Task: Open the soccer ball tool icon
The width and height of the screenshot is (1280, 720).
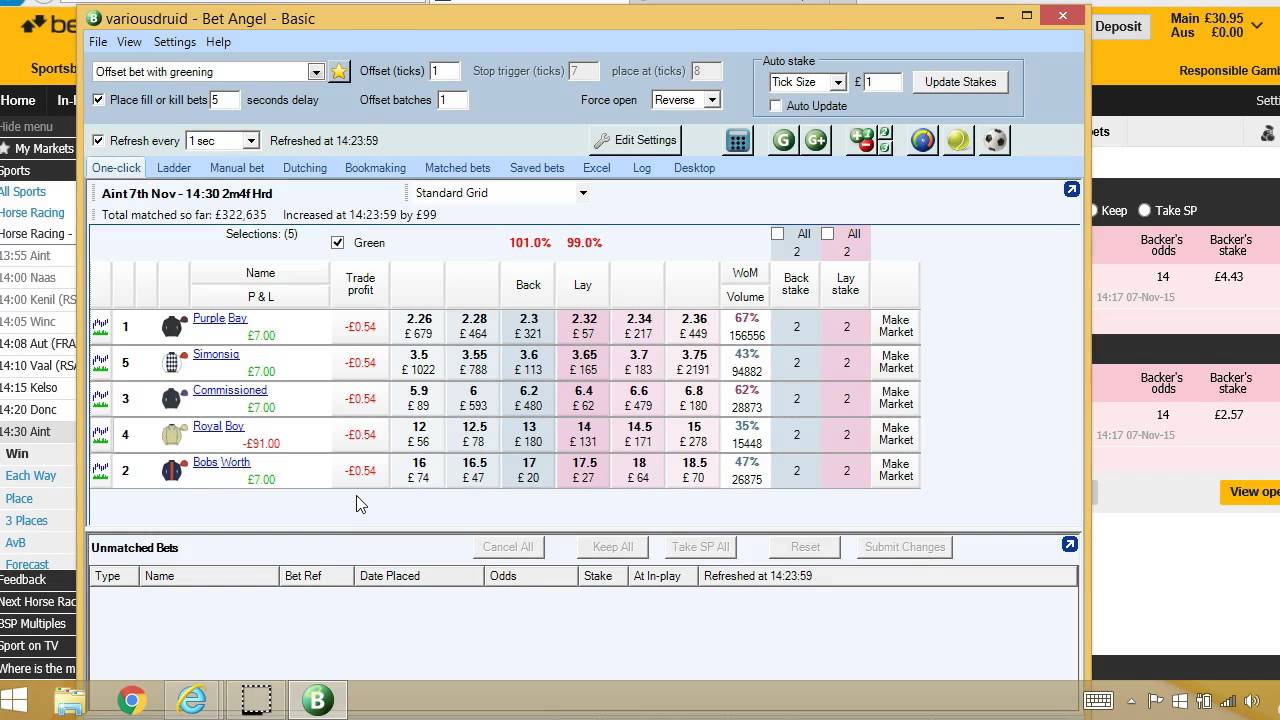Action: click(x=995, y=141)
